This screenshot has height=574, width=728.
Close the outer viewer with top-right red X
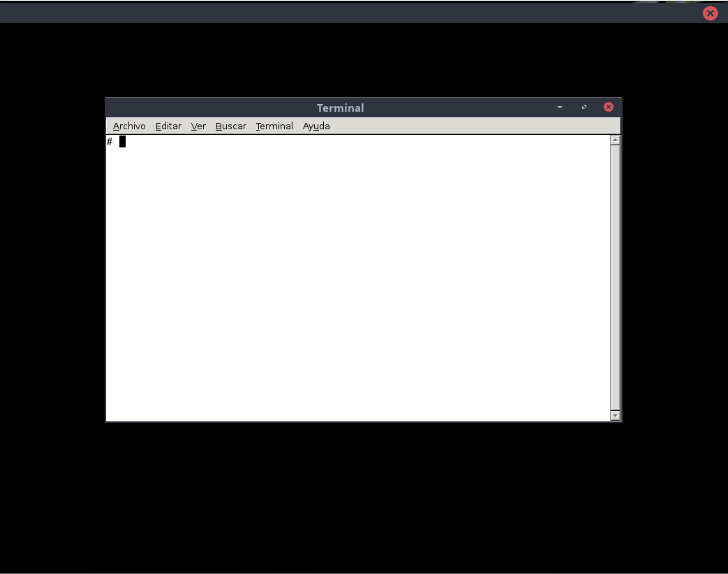tap(710, 13)
